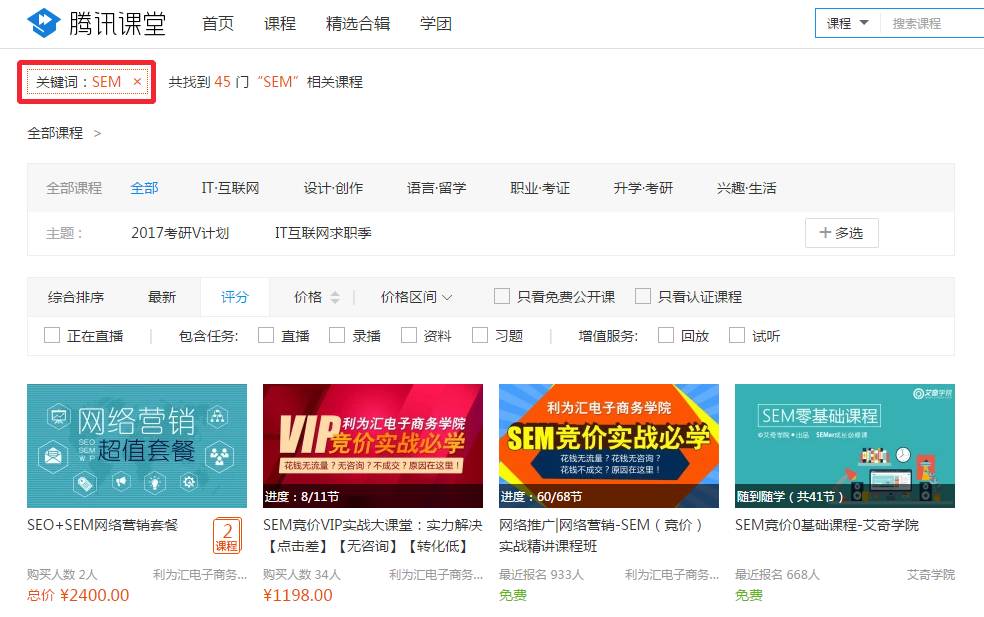Open the SEM零基础课程 course thumbnail

pyautogui.click(x=845, y=446)
